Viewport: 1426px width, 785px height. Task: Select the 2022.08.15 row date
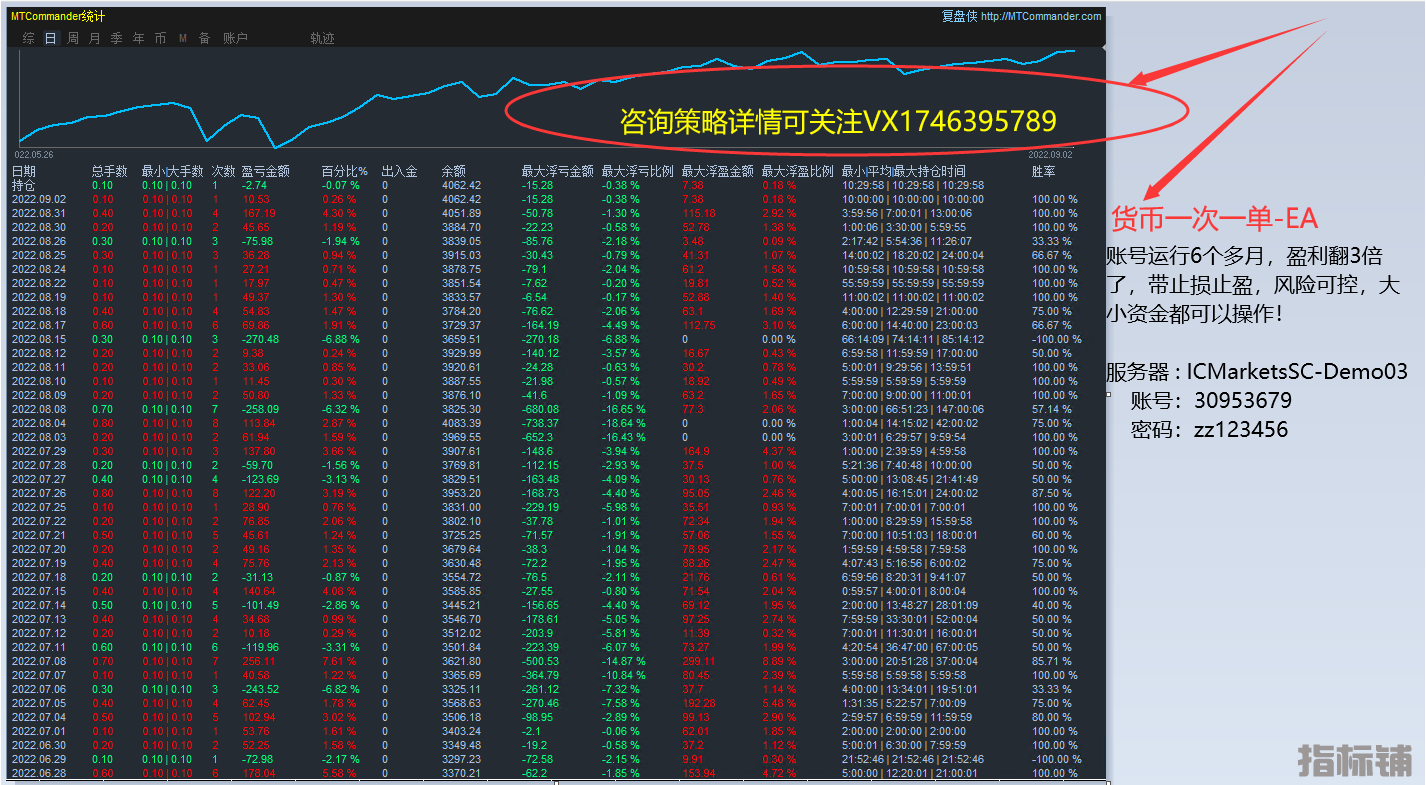pyautogui.click(x=39, y=339)
